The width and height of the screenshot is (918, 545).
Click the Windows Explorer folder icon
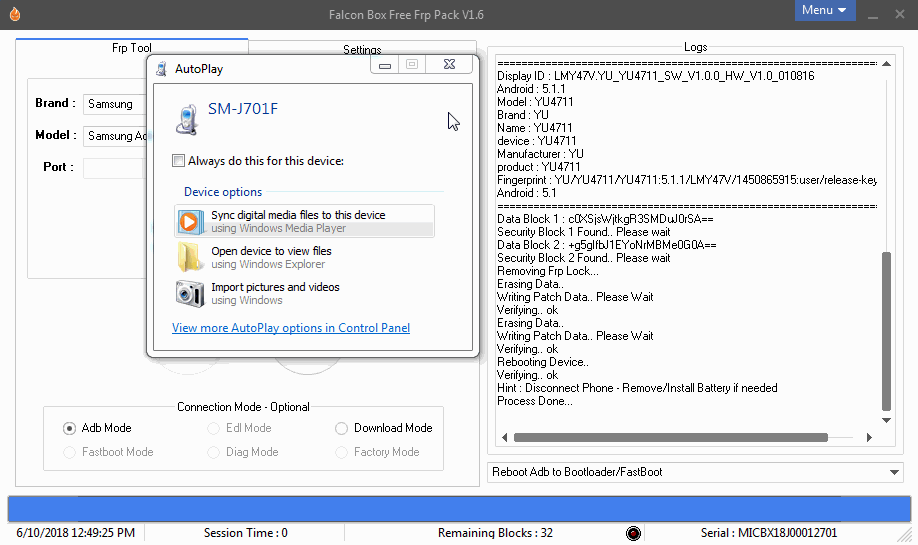click(189, 257)
